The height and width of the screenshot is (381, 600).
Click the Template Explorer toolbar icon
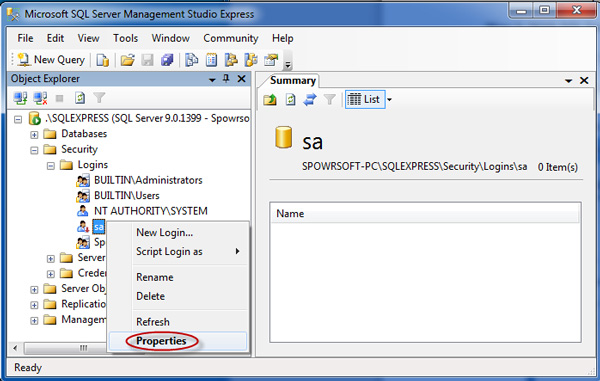251,60
